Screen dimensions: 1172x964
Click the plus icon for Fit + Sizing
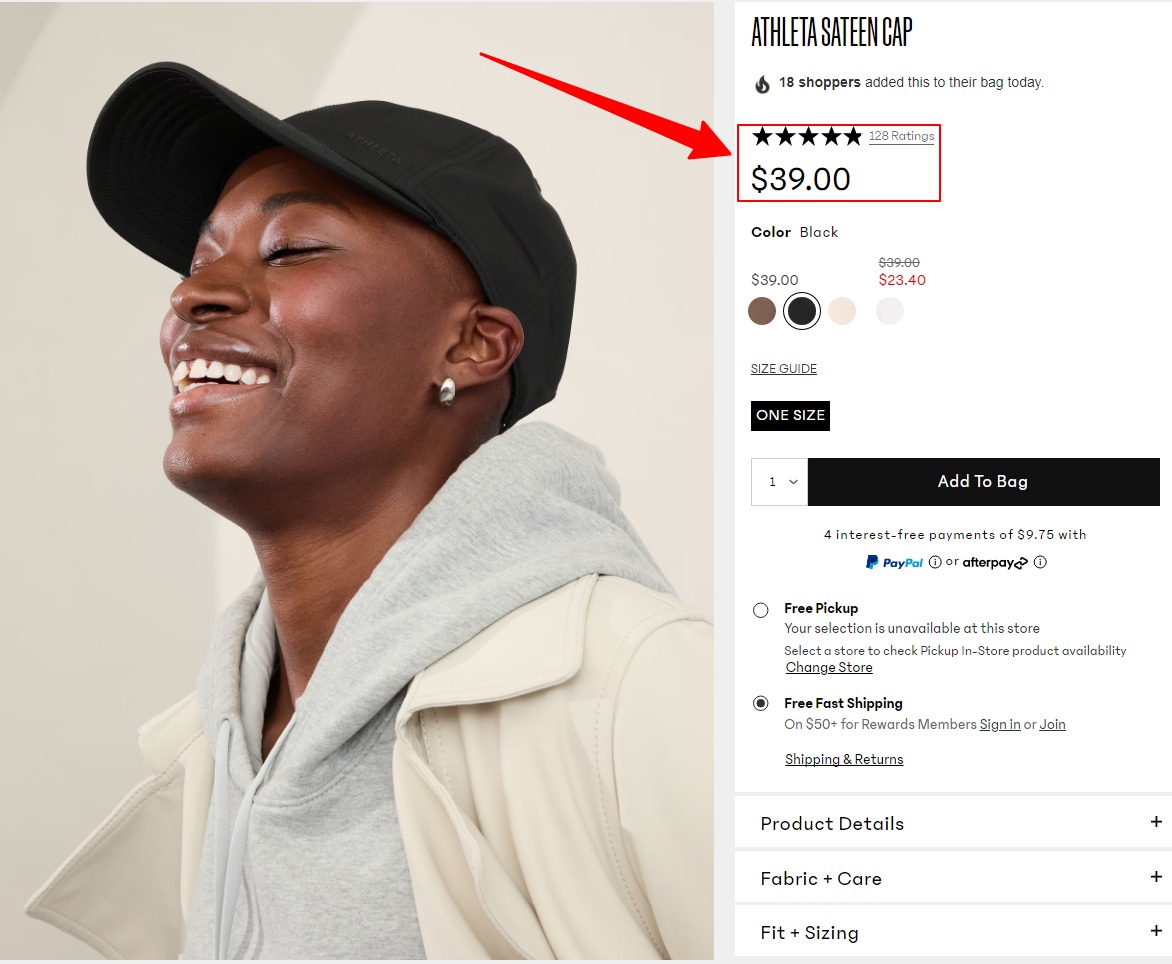click(x=1156, y=931)
